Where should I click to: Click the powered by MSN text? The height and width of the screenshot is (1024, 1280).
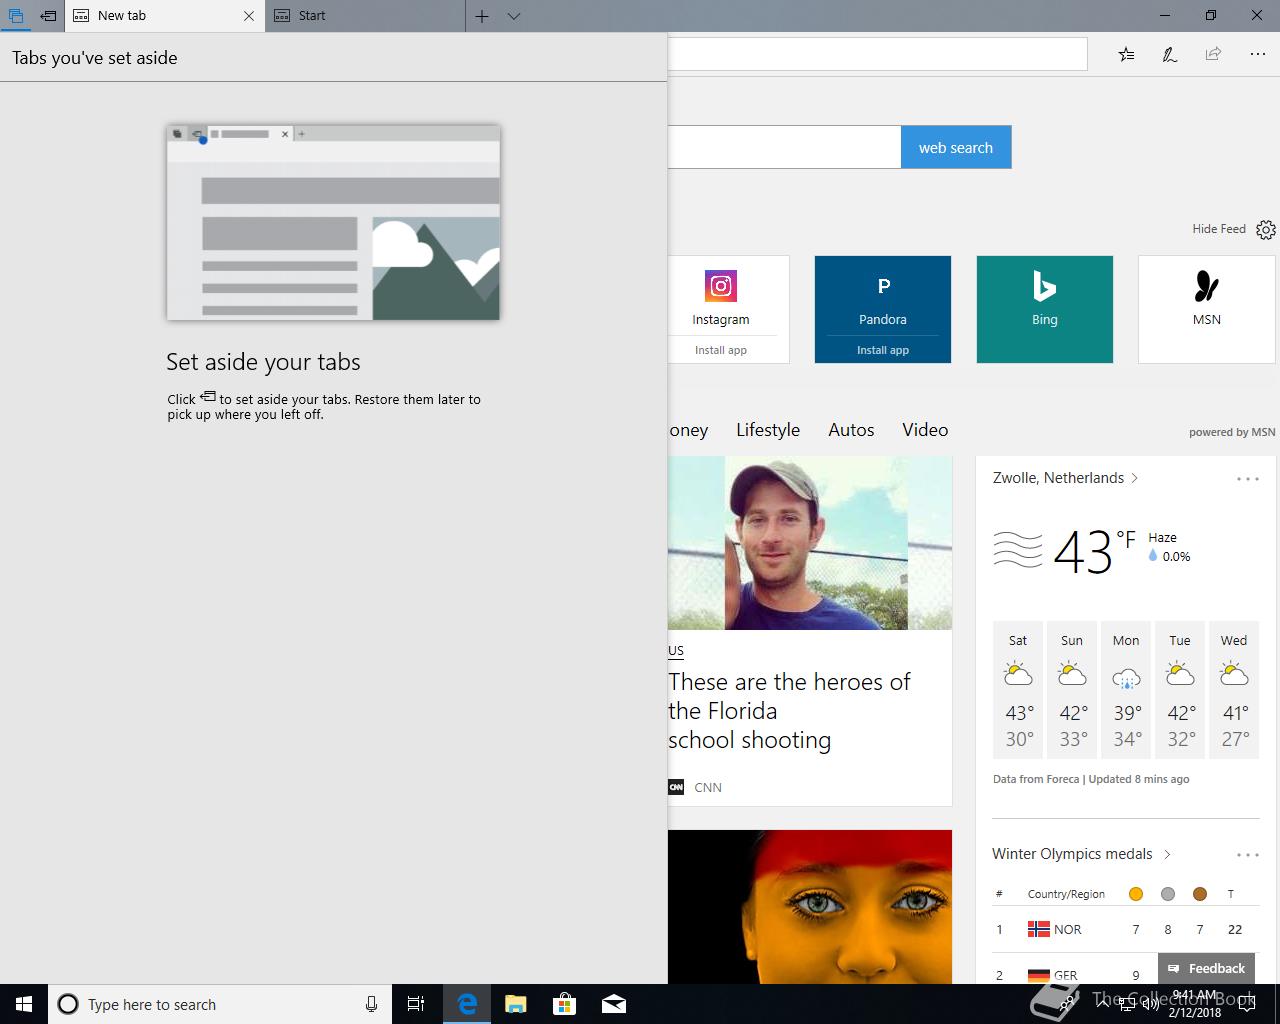pyautogui.click(x=1232, y=432)
